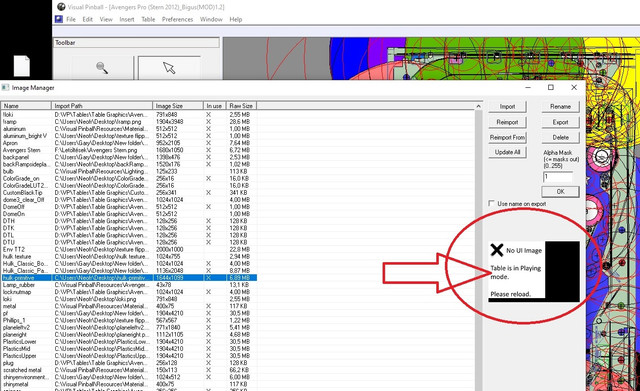The width and height of the screenshot is (640, 391).
Task: Select the ColorGrade_on image row
Action: [x=129, y=178]
